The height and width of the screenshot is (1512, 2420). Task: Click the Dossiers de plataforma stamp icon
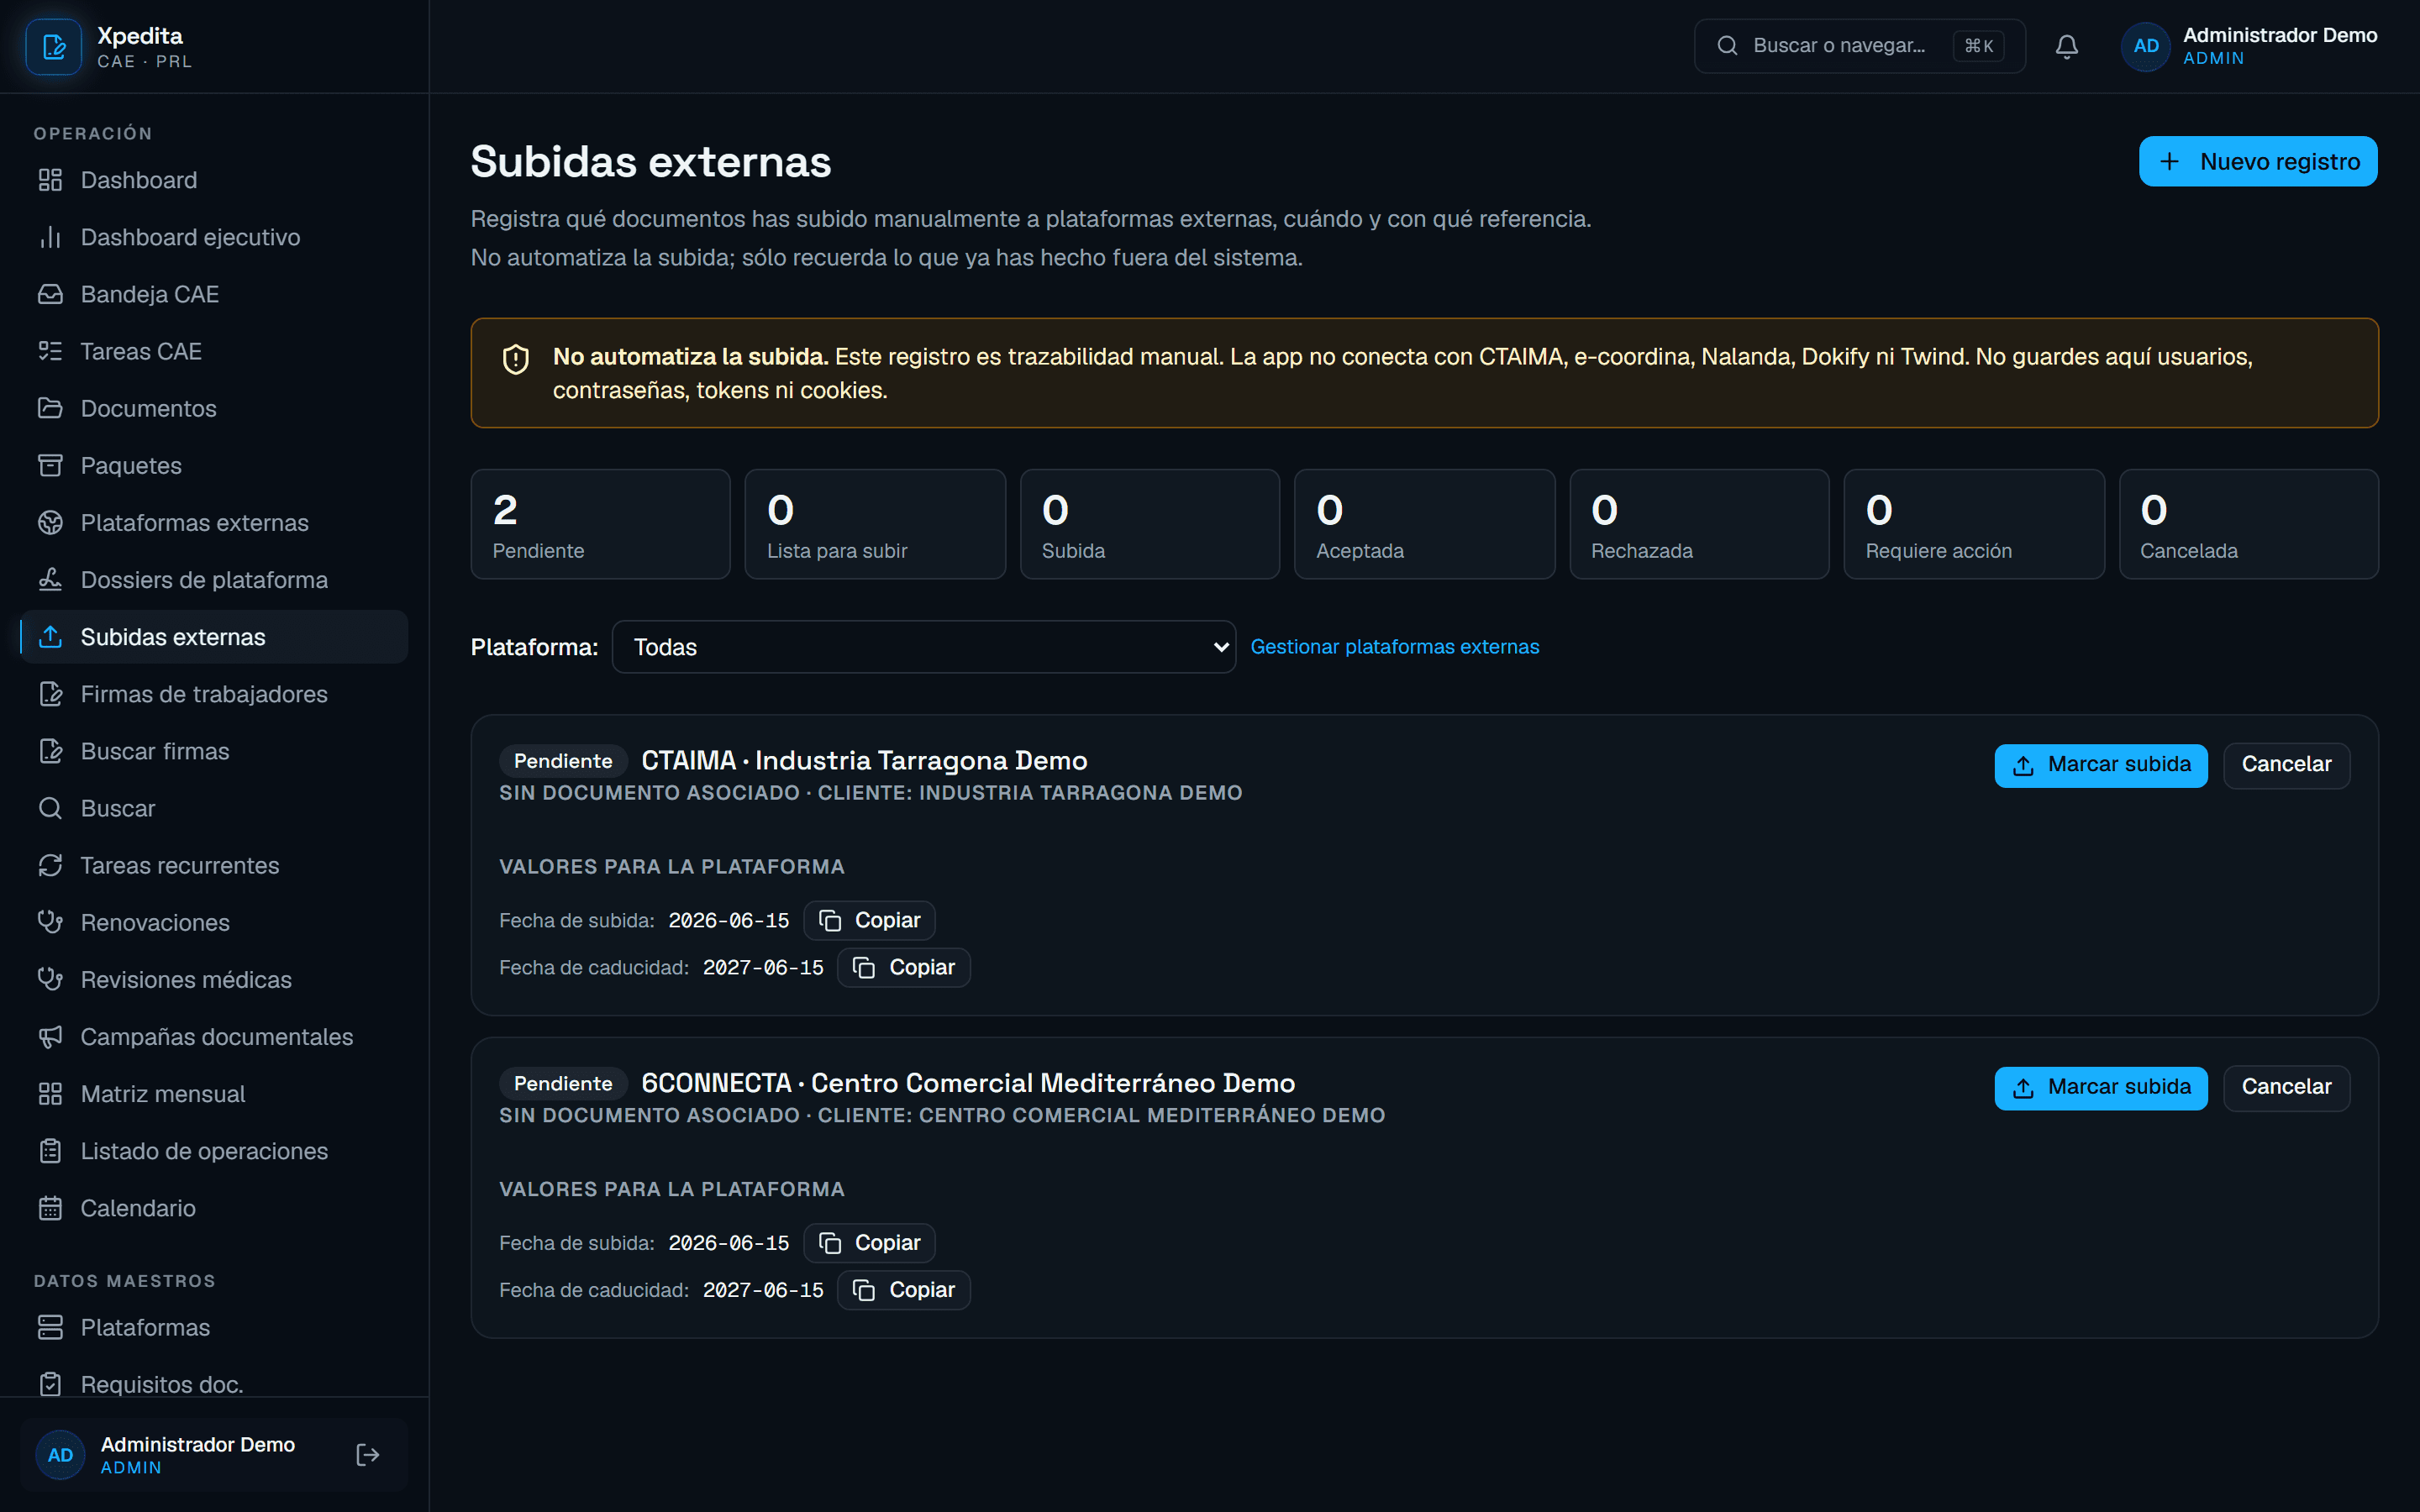pos(50,579)
